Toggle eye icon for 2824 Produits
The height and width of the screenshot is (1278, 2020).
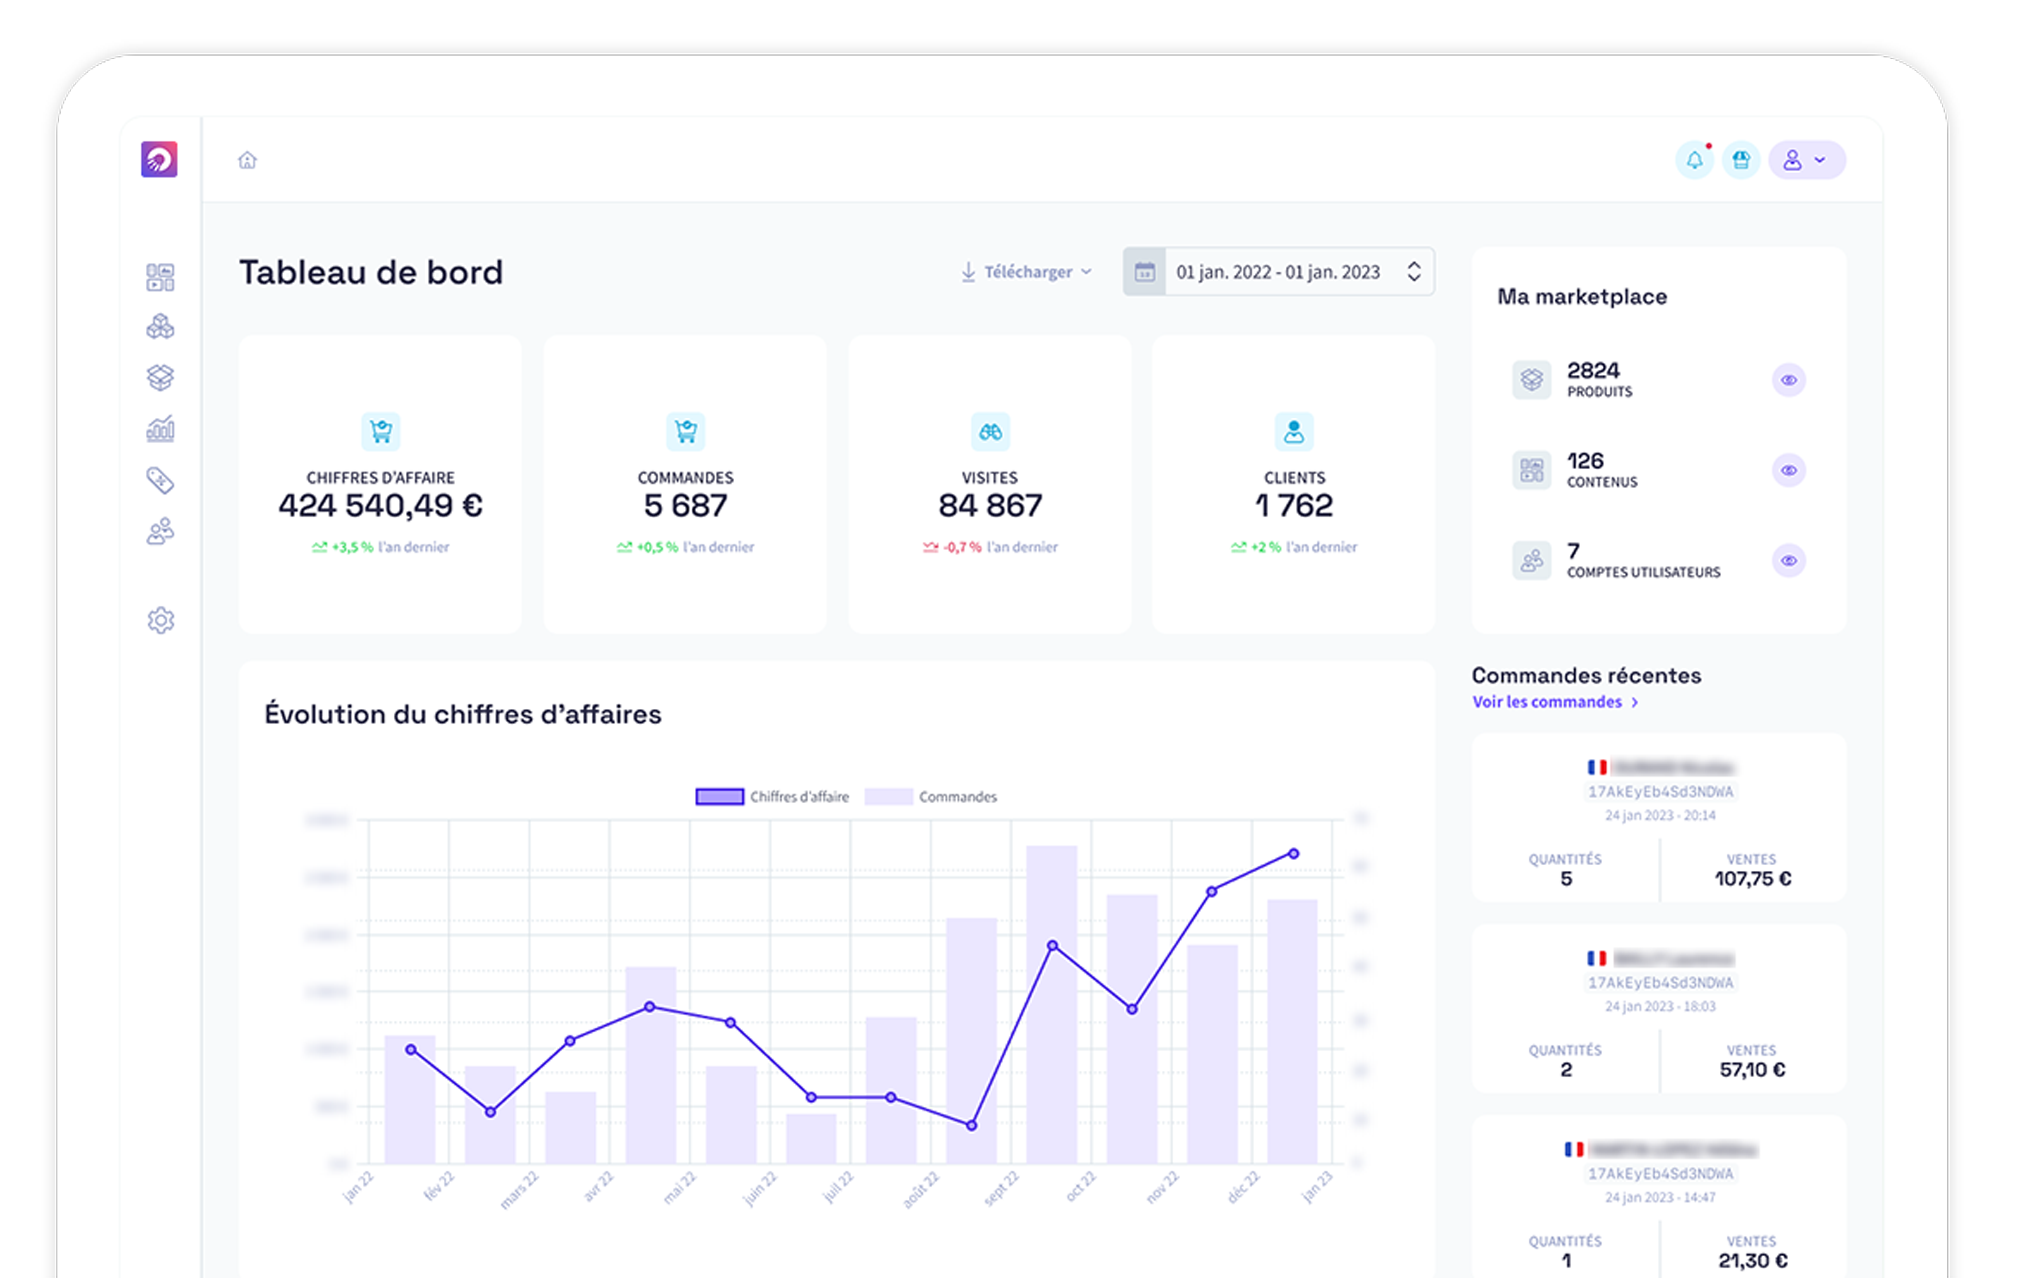(1789, 380)
